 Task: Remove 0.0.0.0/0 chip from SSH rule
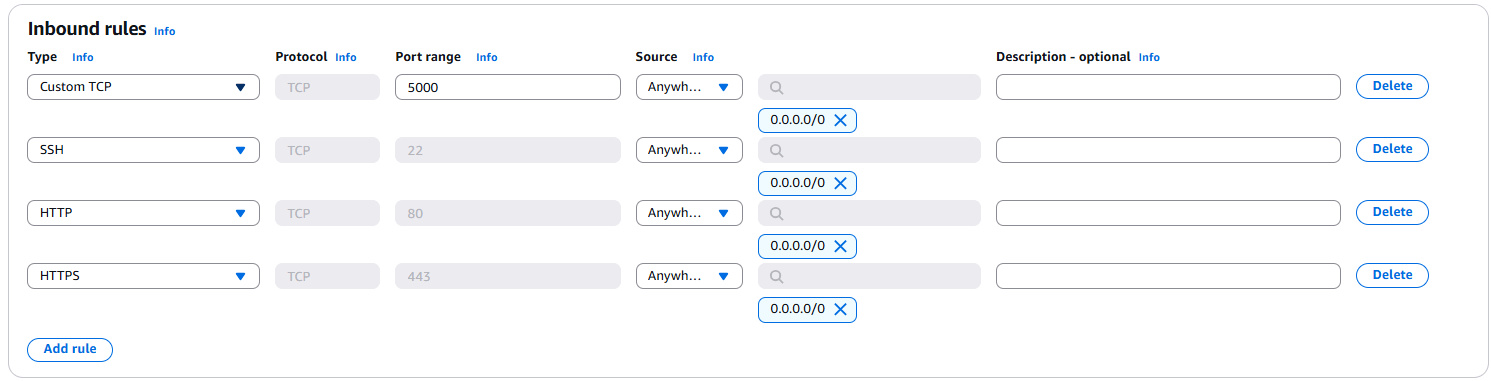pos(840,183)
